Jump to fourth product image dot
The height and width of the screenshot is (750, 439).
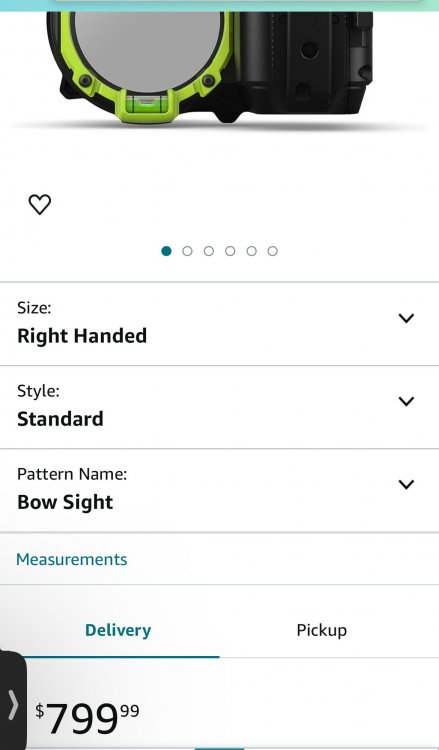pos(230,251)
